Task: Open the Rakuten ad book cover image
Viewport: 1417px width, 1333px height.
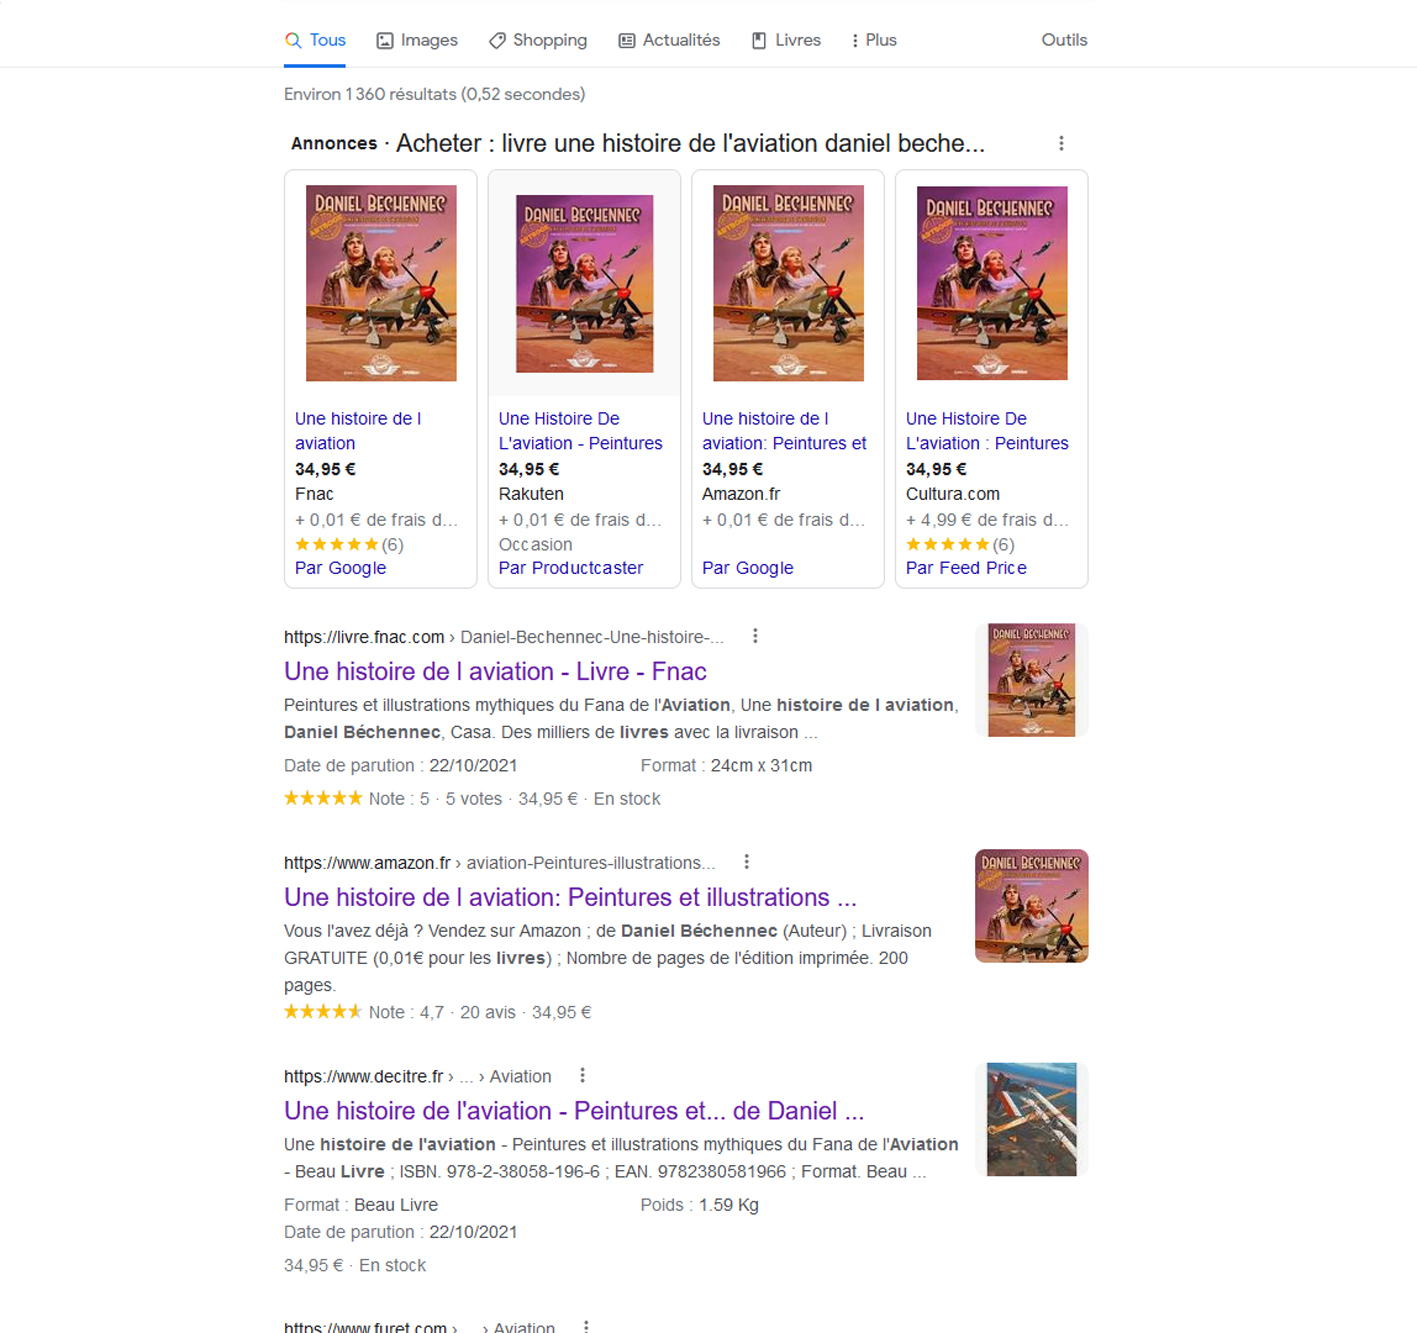Action: (585, 284)
